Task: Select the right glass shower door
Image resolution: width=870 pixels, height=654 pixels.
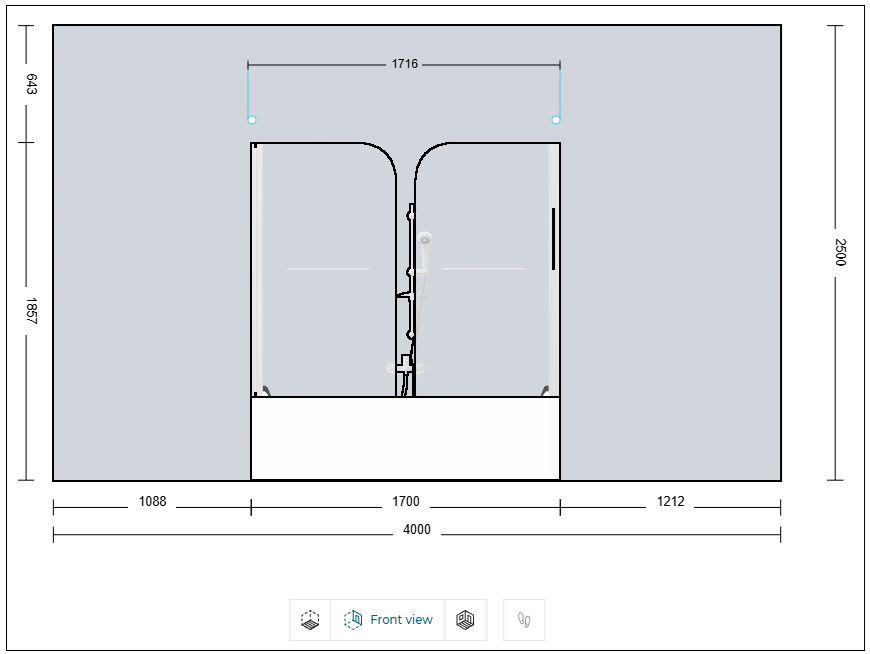Action: pyautogui.click(x=490, y=270)
